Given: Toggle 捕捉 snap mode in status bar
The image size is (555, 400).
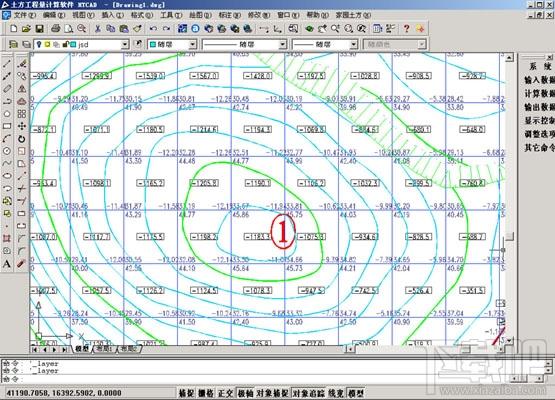Looking at the screenshot, I should point(187,393).
